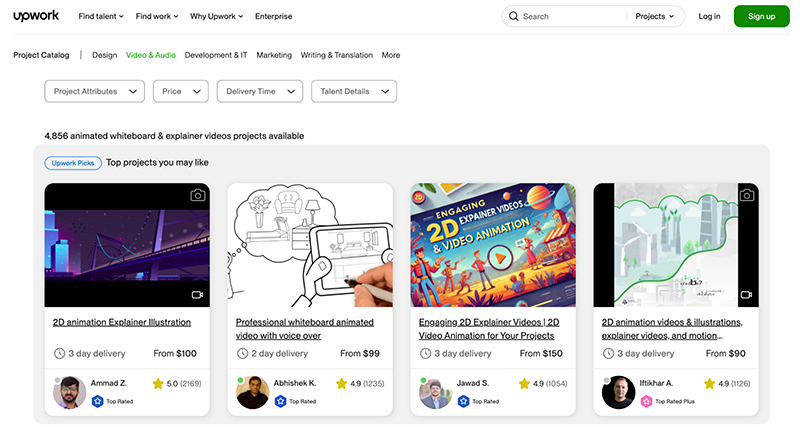This screenshot has height=427, width=800.
Task: Select the Video & Audio category tab
Action: 151,55
